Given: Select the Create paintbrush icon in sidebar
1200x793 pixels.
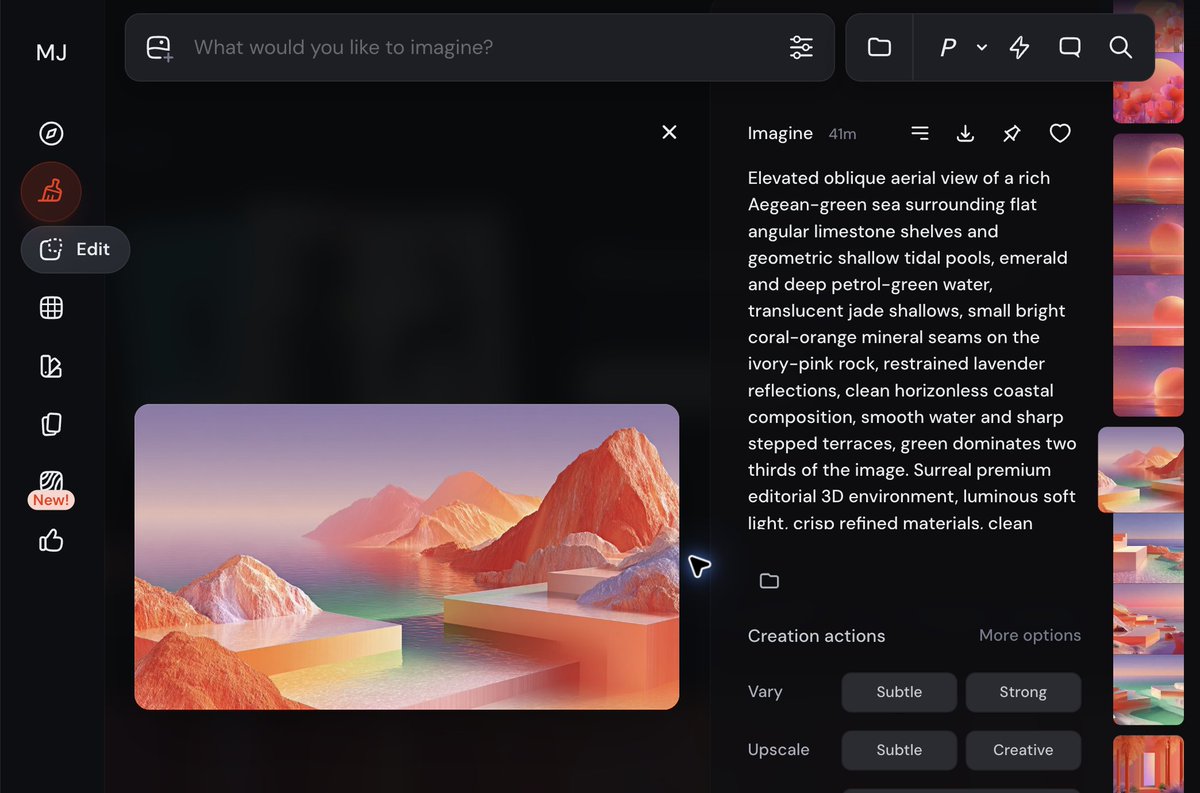Looking at the screenshot, I should (51, 191).
